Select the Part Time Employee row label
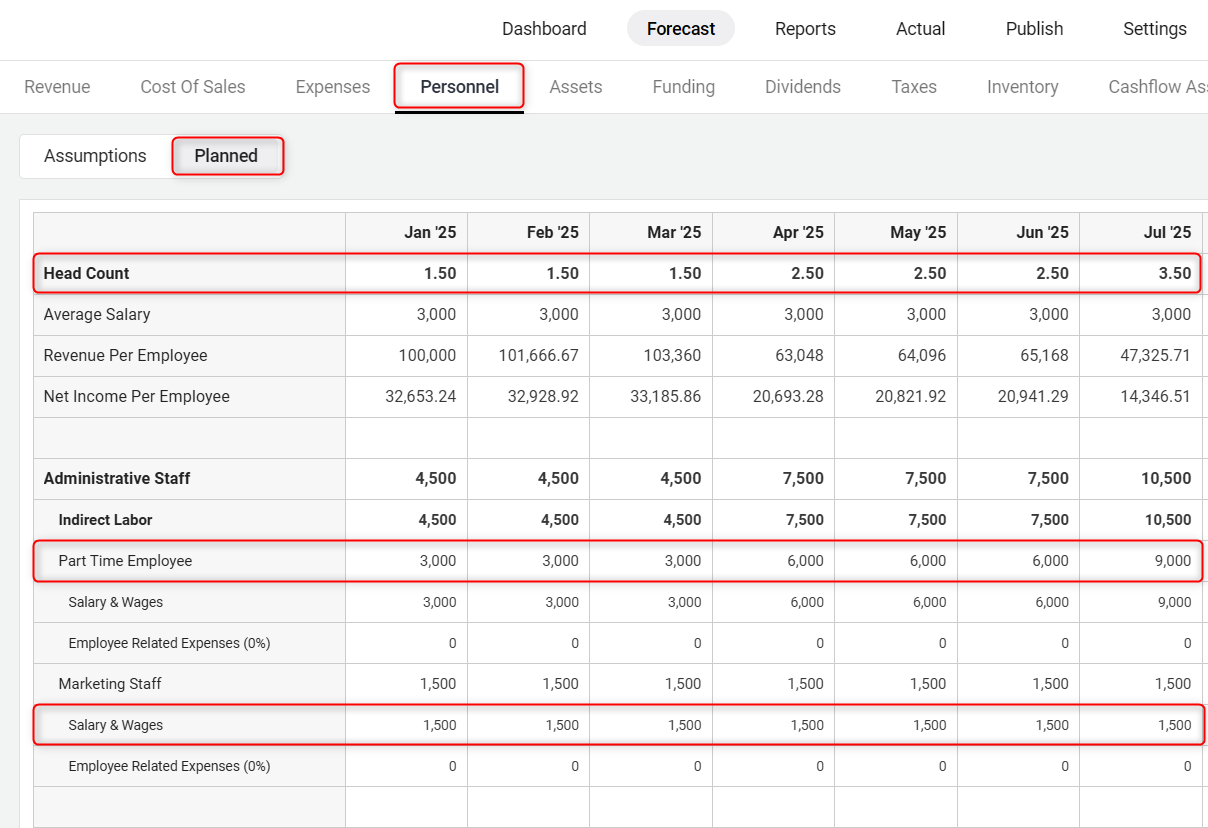Image resolution: width=1208 pixels, height=828 pixels. (x=125, y=561)
